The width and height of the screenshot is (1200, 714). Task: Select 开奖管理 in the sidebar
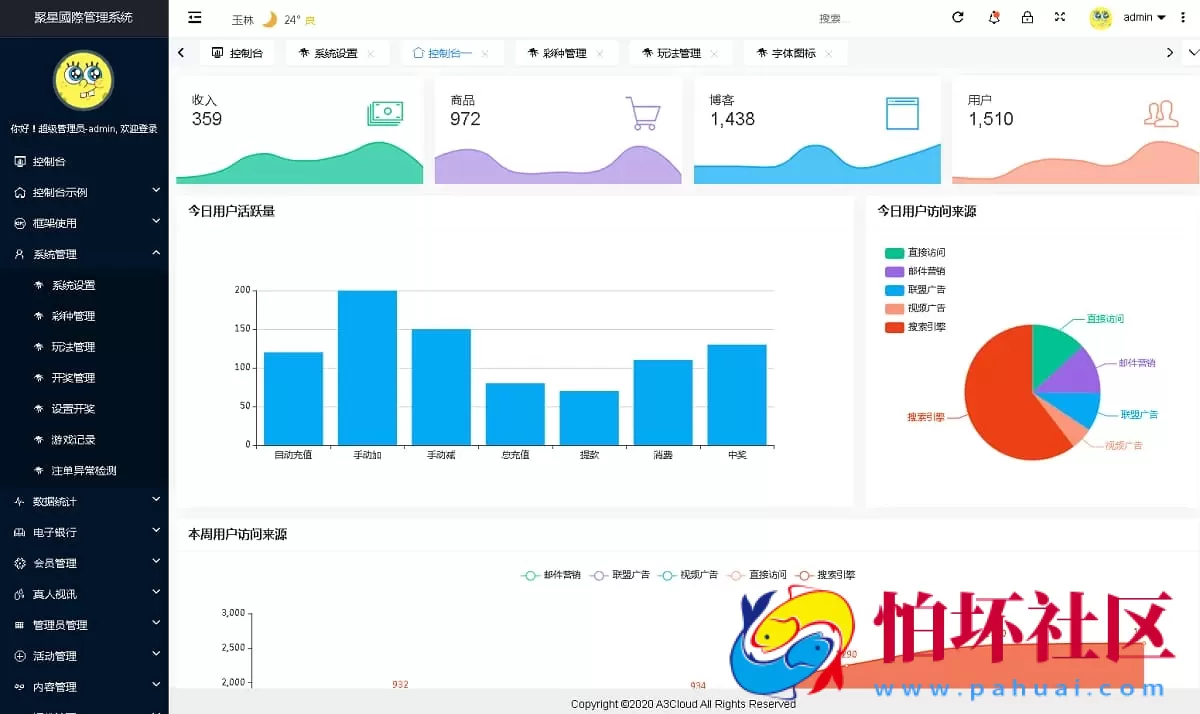[x=73, y=378]
